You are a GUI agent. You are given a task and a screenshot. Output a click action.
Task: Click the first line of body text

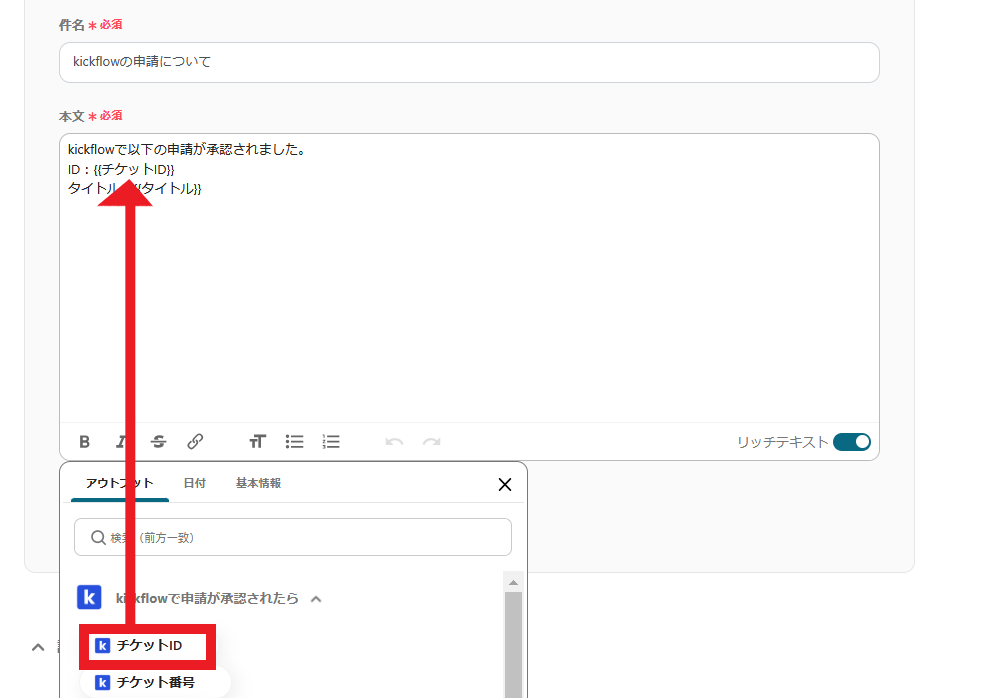pos(186,150)
